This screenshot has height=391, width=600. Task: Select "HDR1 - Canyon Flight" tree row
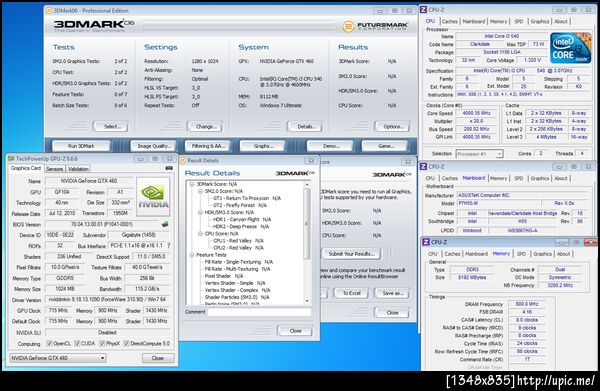[x=242, y=219]
